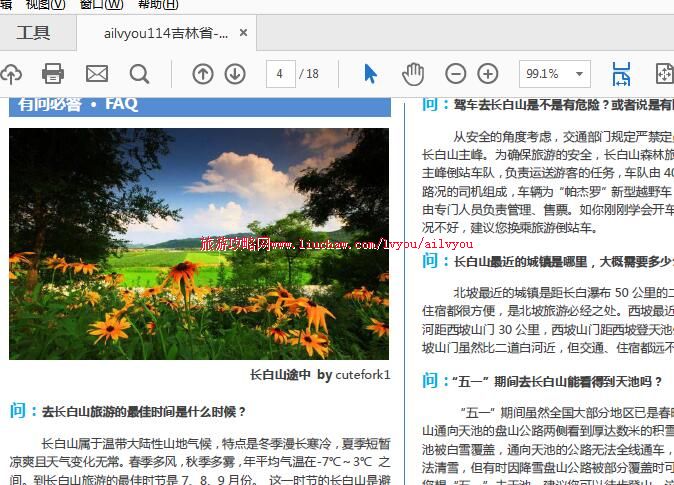Activate the selection arrow tool

coord(371,74)
